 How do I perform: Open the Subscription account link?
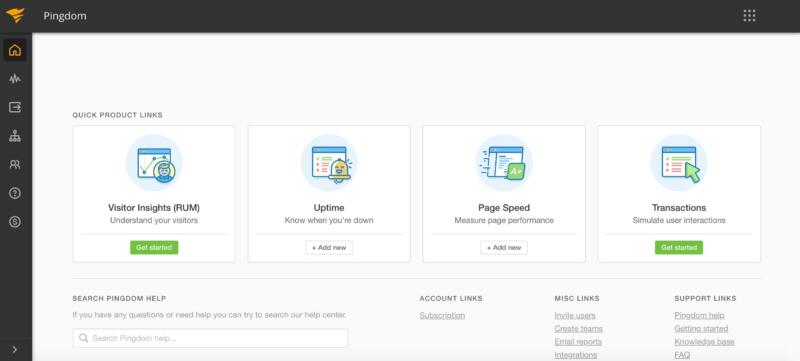pos(442,316)
